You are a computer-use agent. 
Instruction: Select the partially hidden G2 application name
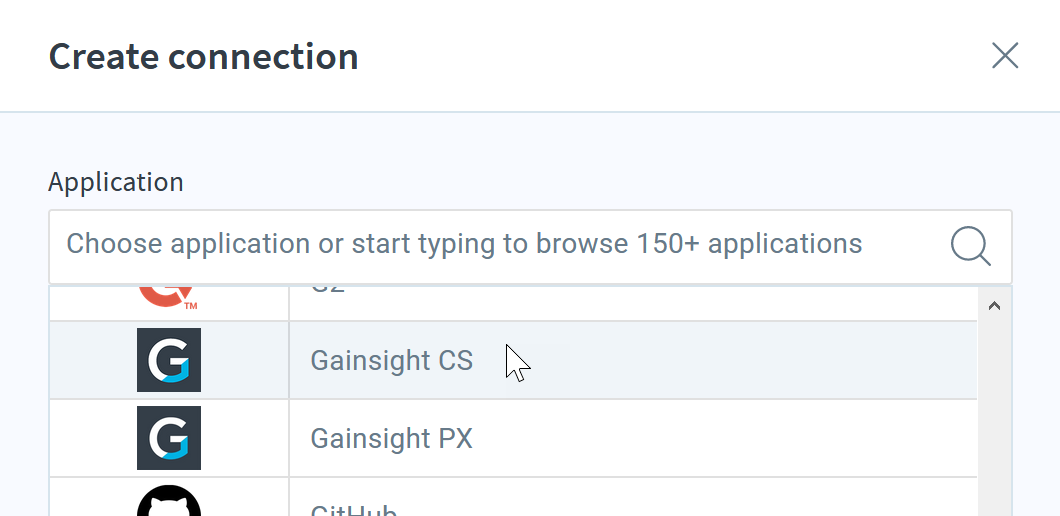328,289
